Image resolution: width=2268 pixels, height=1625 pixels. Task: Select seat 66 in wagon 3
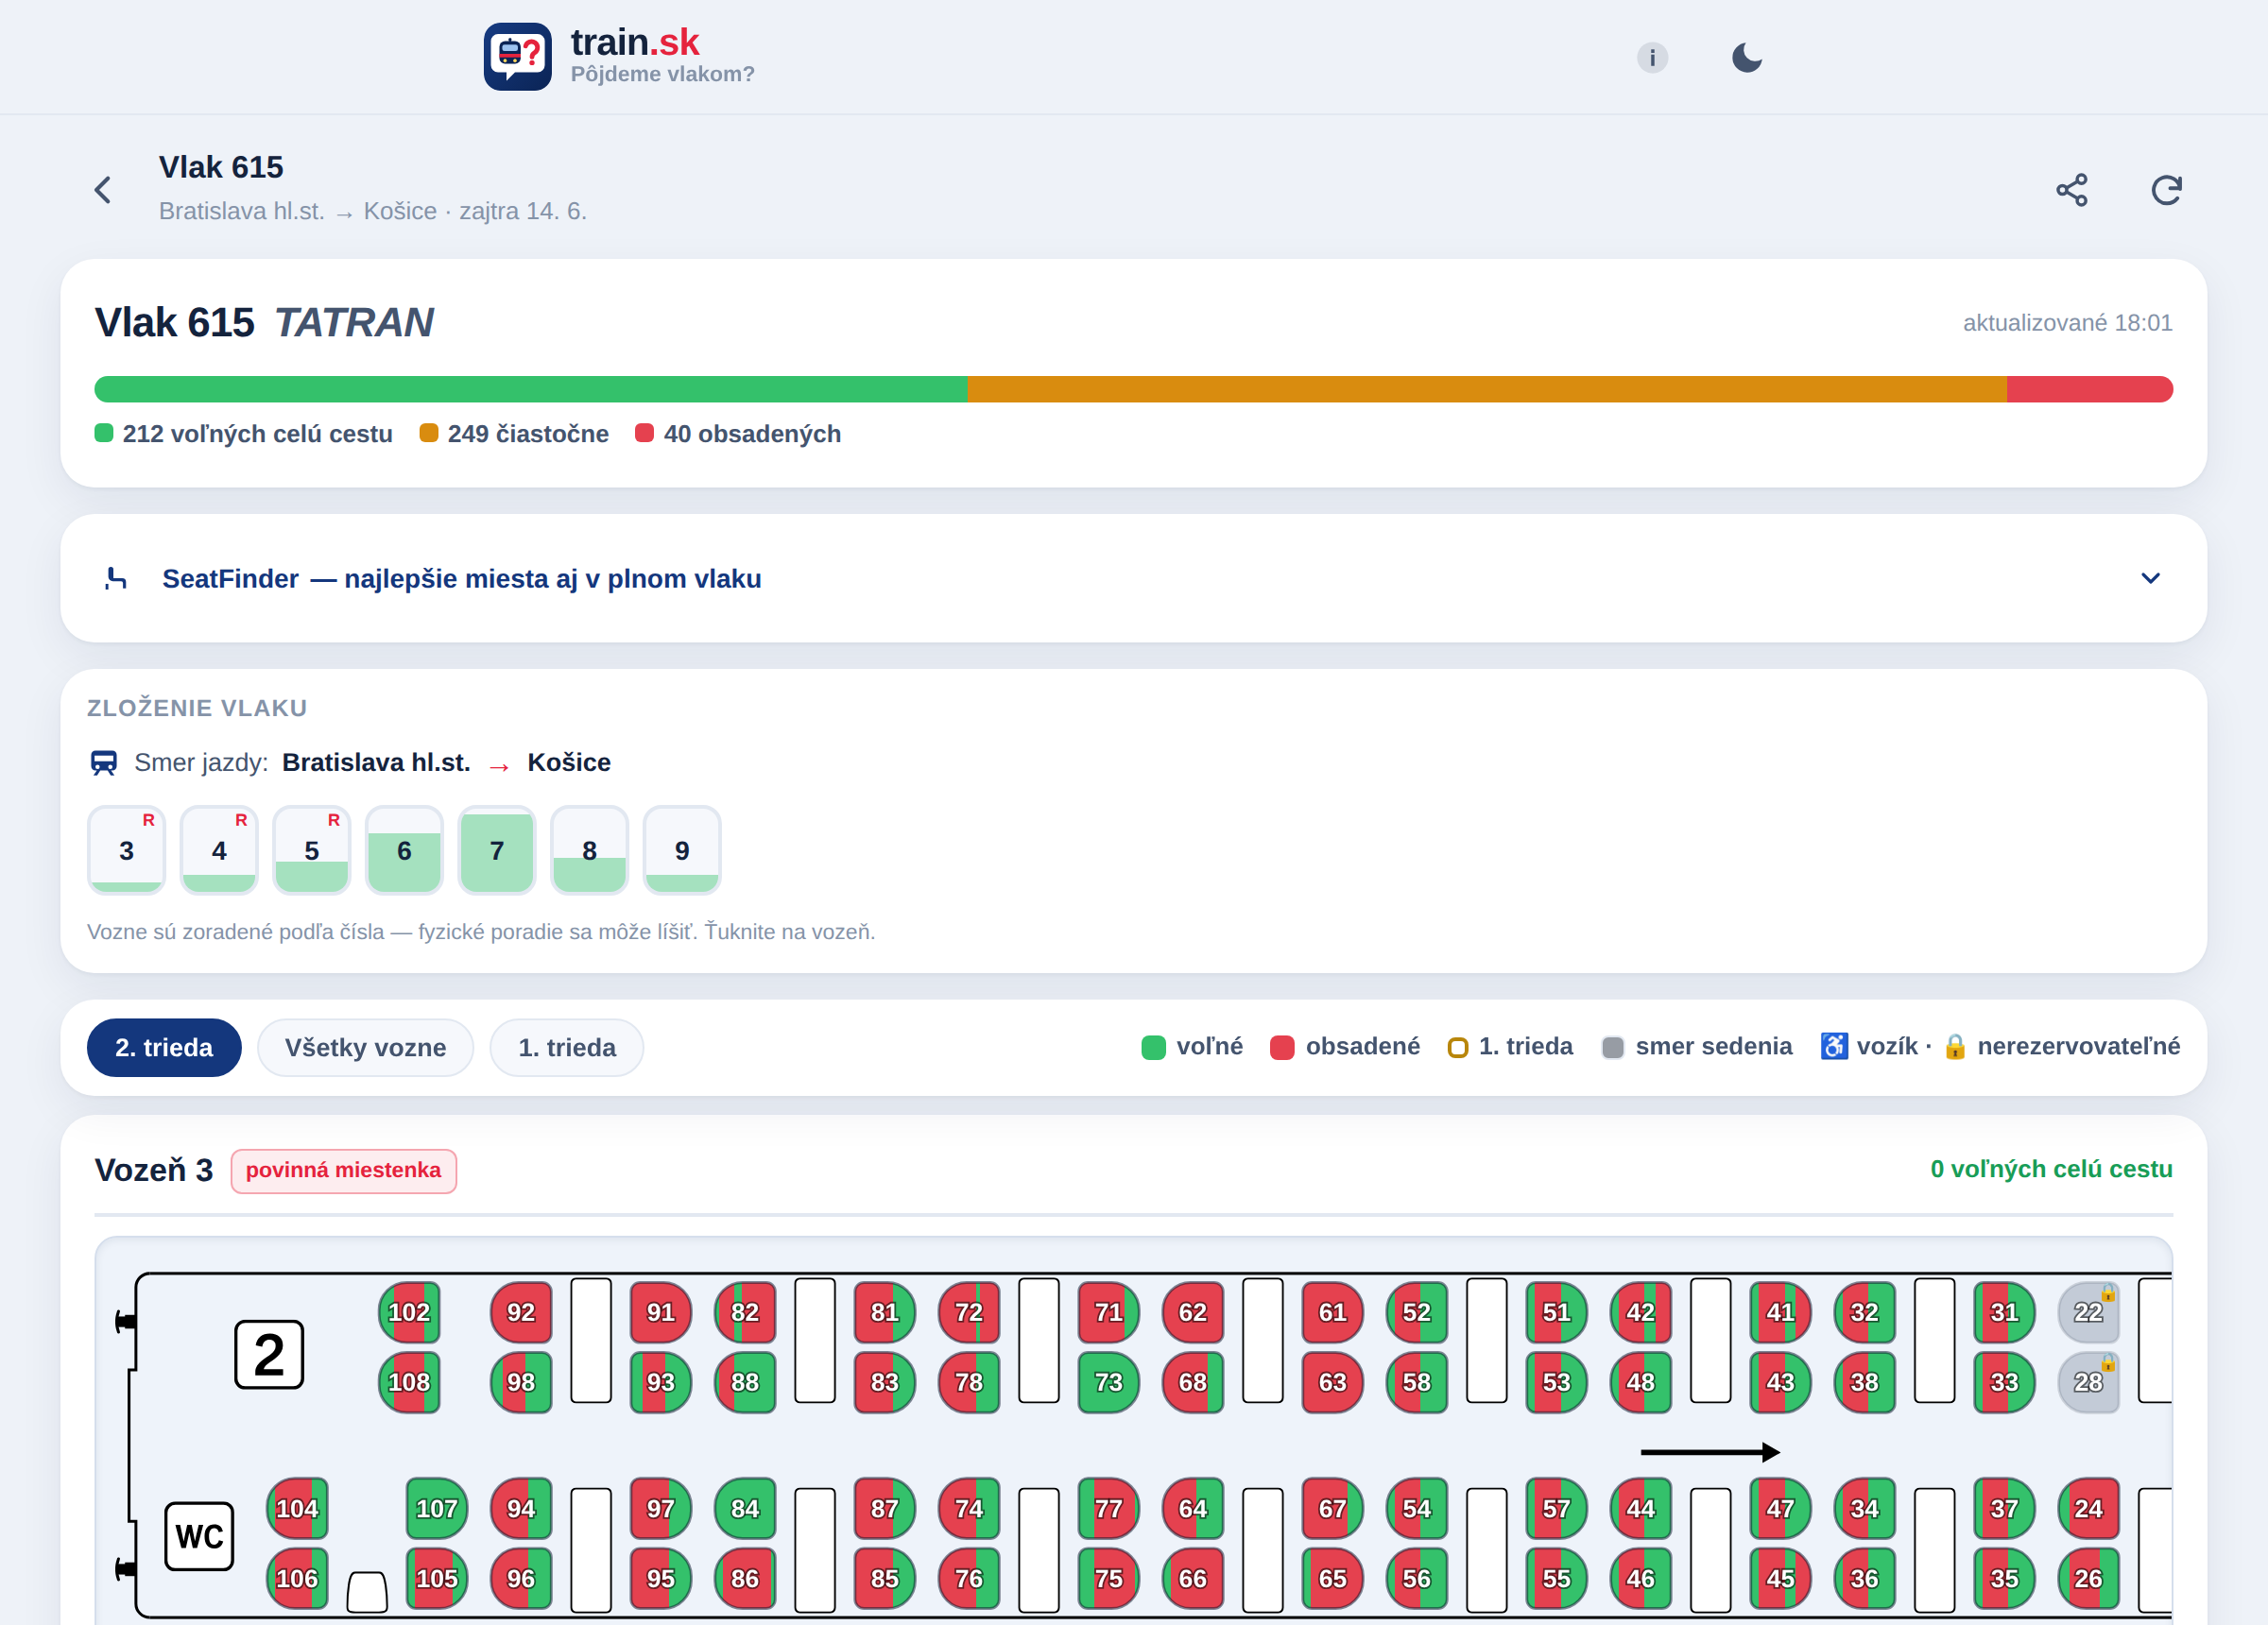[x=1193, y=1578]
